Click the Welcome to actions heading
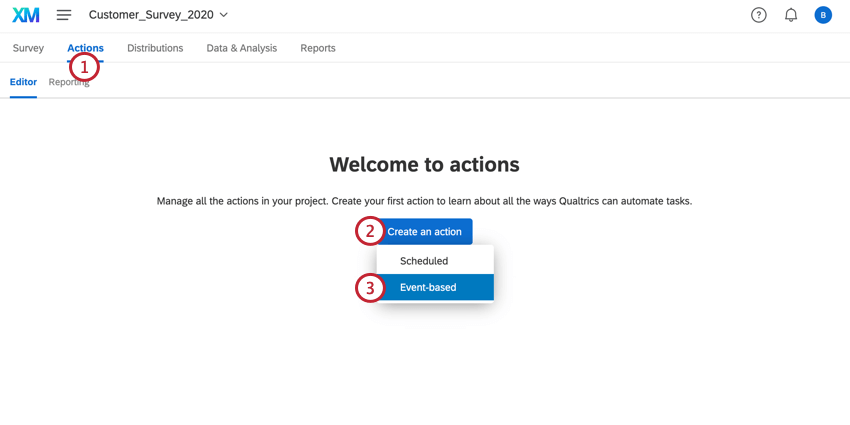This screenshot has height=425, width=850. pyautogui.click(x=424, y=164)
